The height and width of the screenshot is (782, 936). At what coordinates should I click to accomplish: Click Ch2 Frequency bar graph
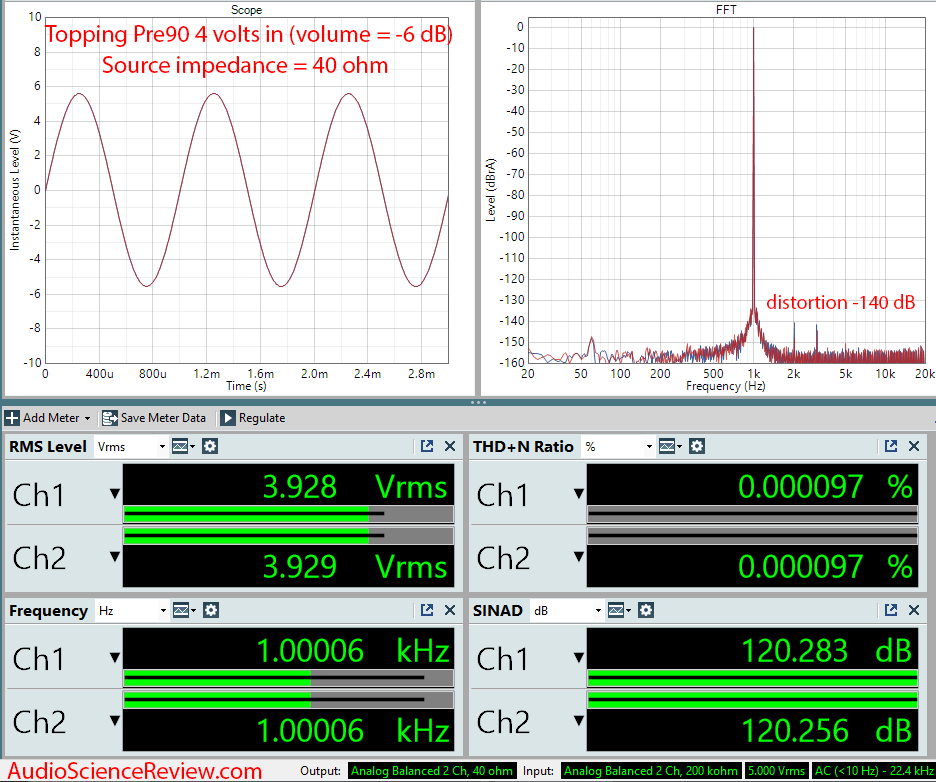click(288, 700)
